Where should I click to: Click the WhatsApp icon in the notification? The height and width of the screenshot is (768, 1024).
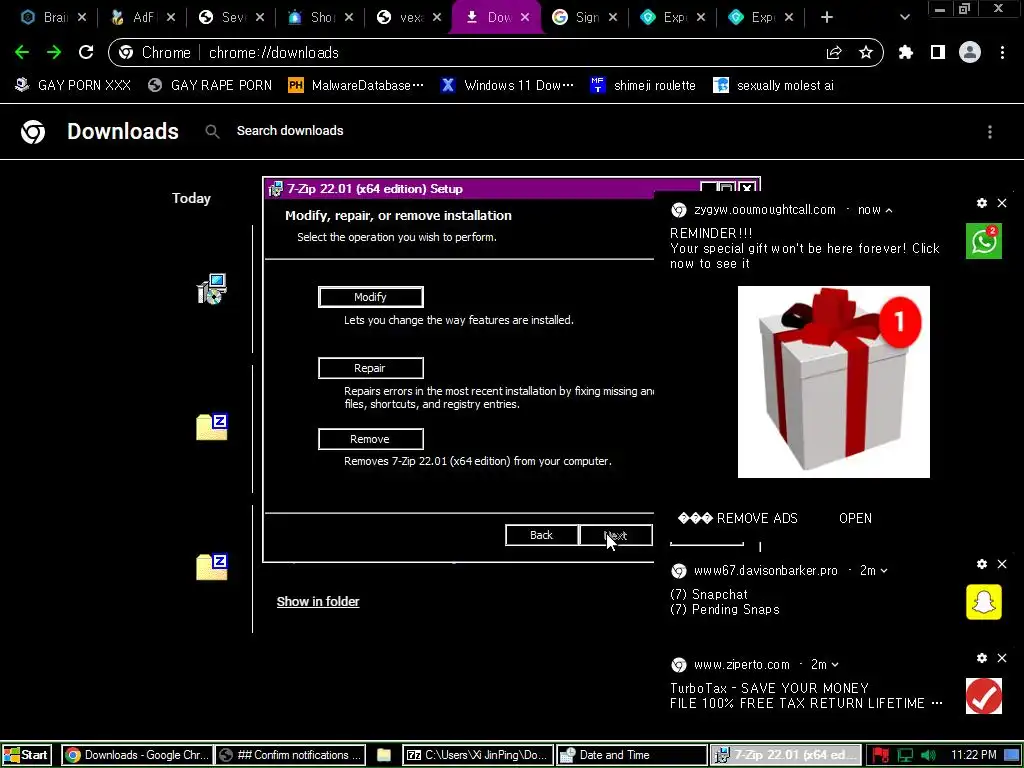[984, 241]
